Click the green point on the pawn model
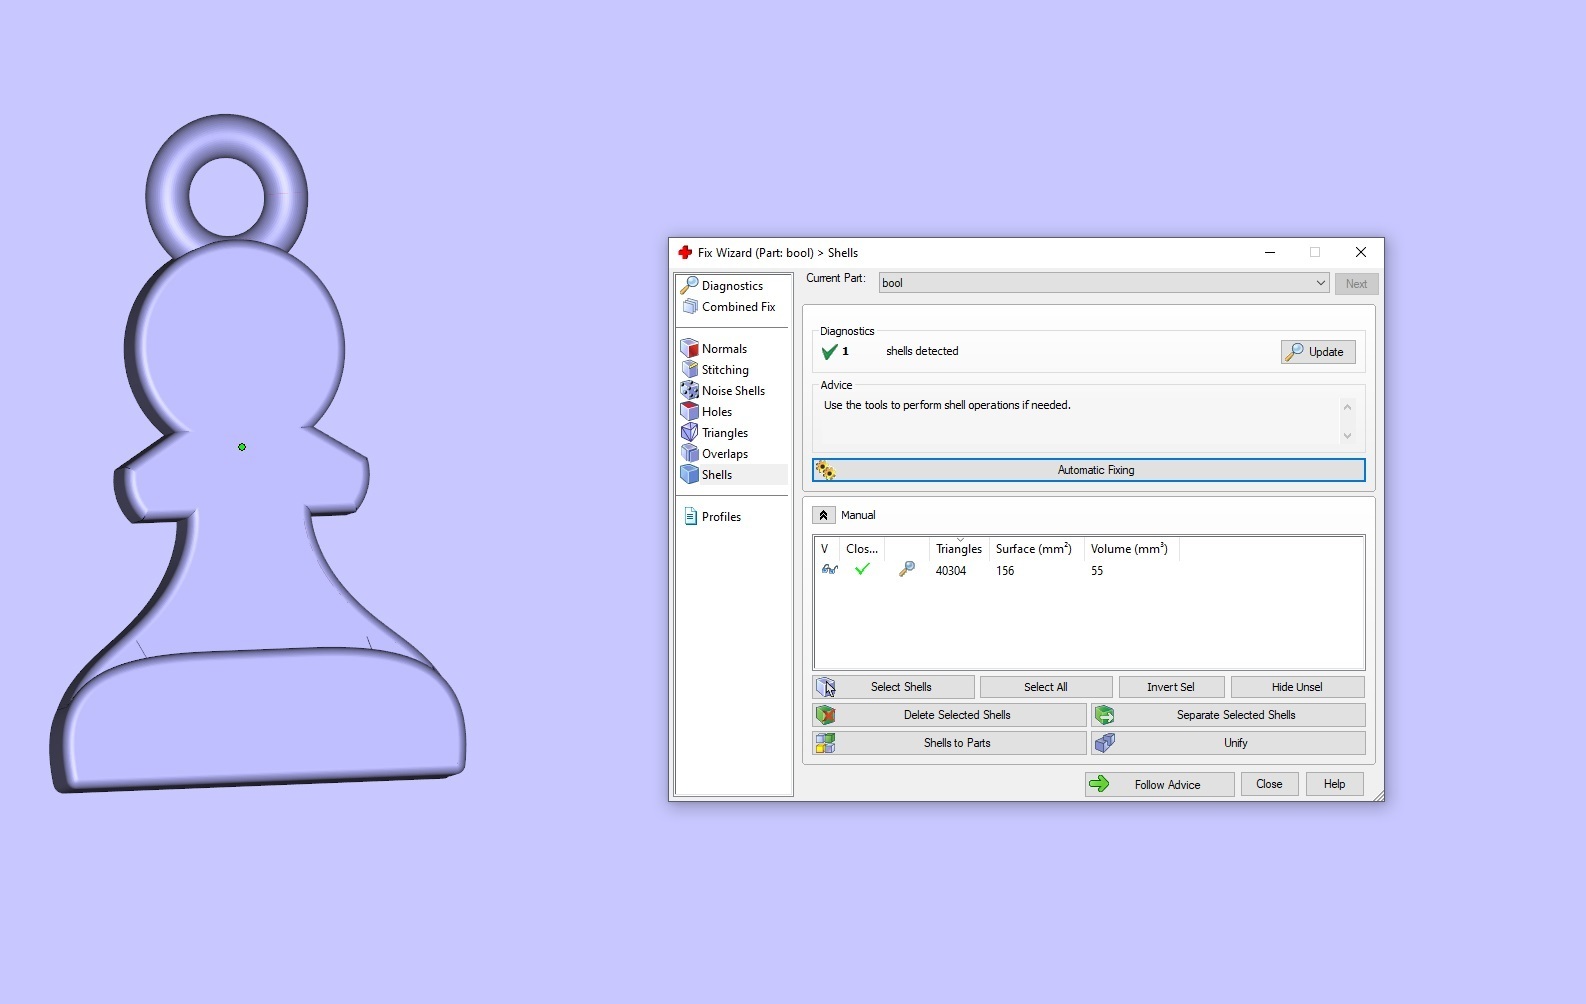This screenshot has width=1586, height=1004. click(242, 447)
